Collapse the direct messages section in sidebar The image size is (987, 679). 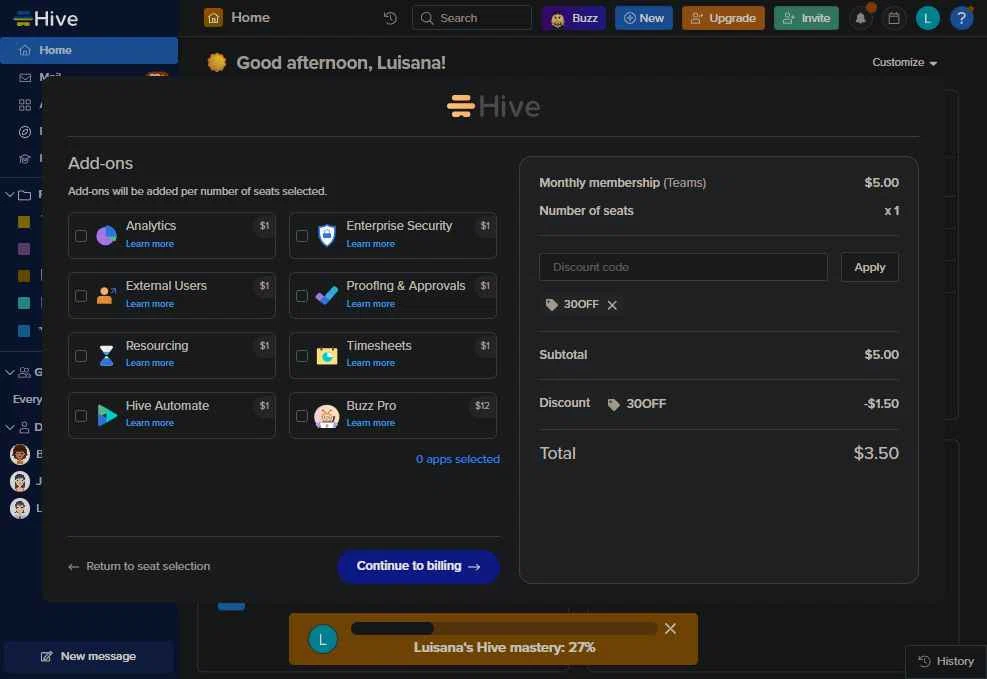pos(9,427)
